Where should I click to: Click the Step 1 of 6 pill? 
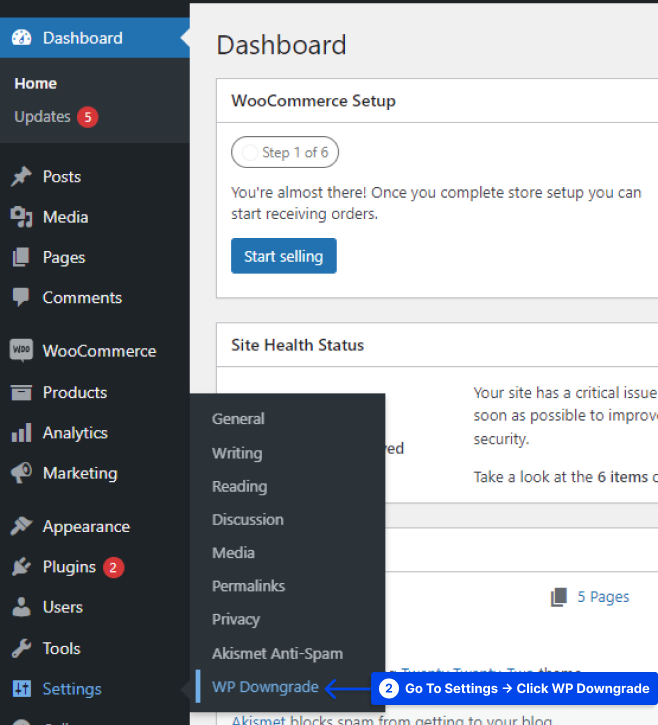coord(285,152)
